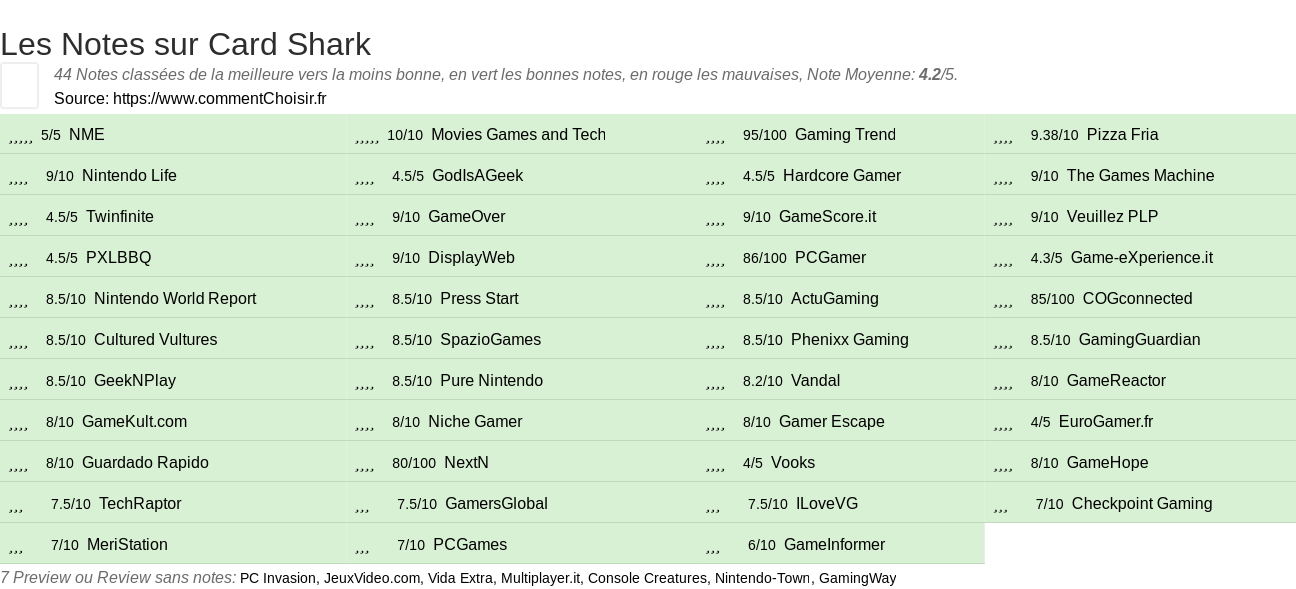Image resolution: width=1296 pixels, height=589 pixels.
Task: Open Pizza Fria 9.38/10 review
Action: tap(1140, 134)
